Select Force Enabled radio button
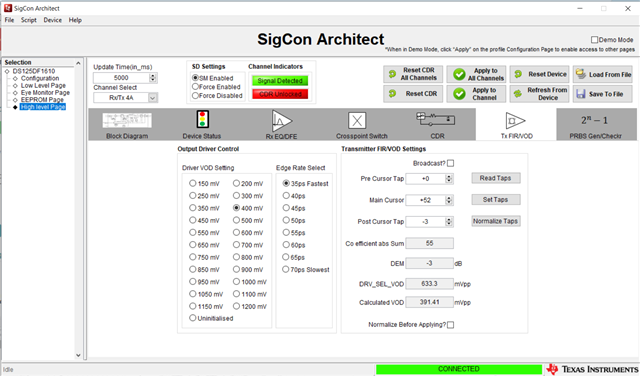 [x=195, y=87]
